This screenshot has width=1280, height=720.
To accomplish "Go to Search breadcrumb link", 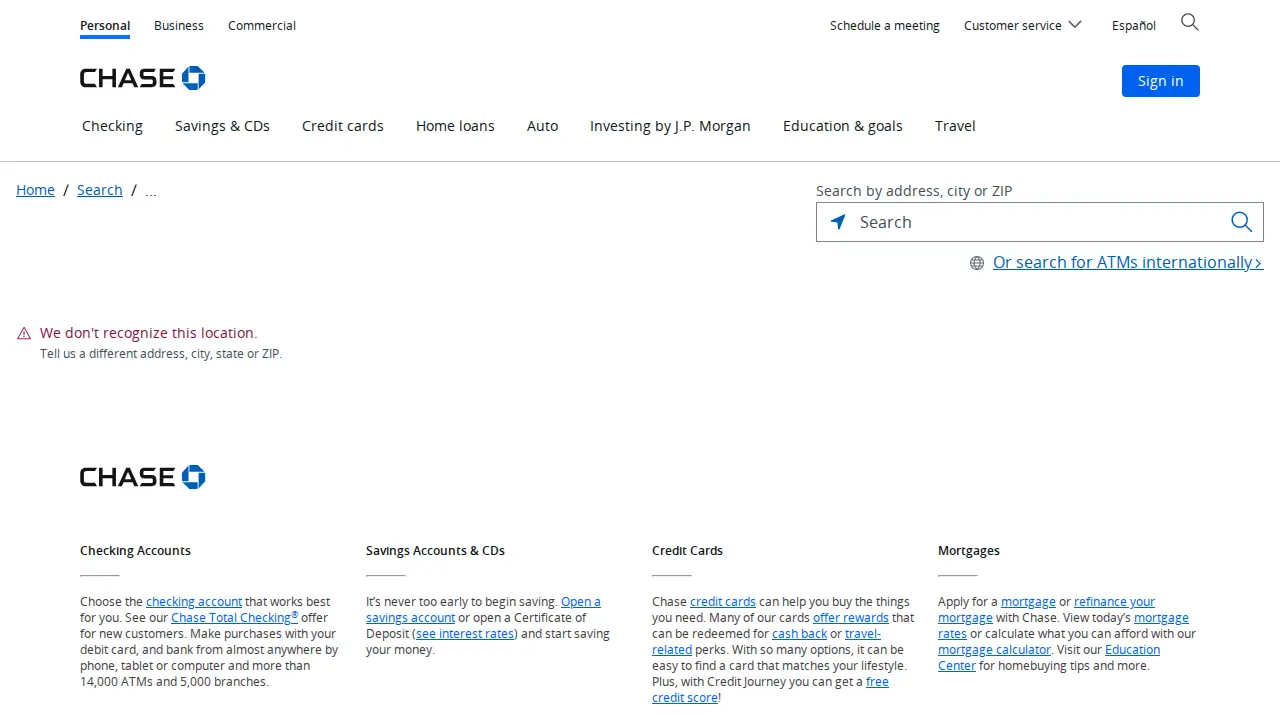I will (100, 190).
